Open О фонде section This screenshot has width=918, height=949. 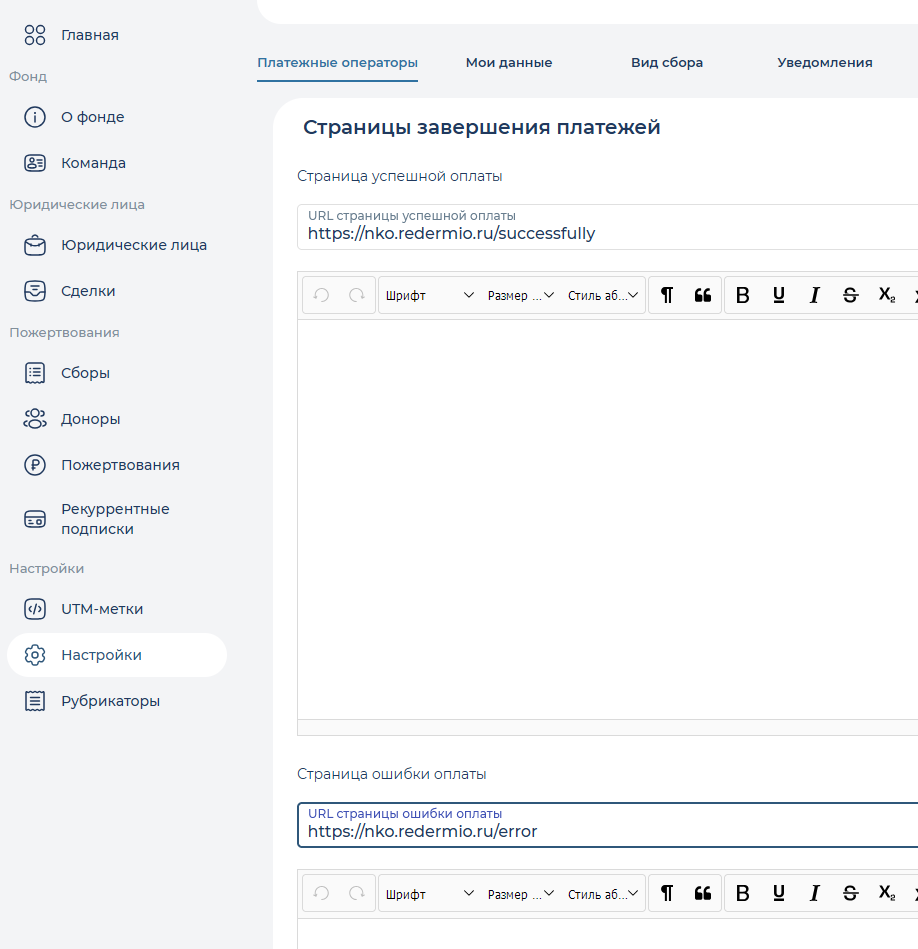[93, 117]
